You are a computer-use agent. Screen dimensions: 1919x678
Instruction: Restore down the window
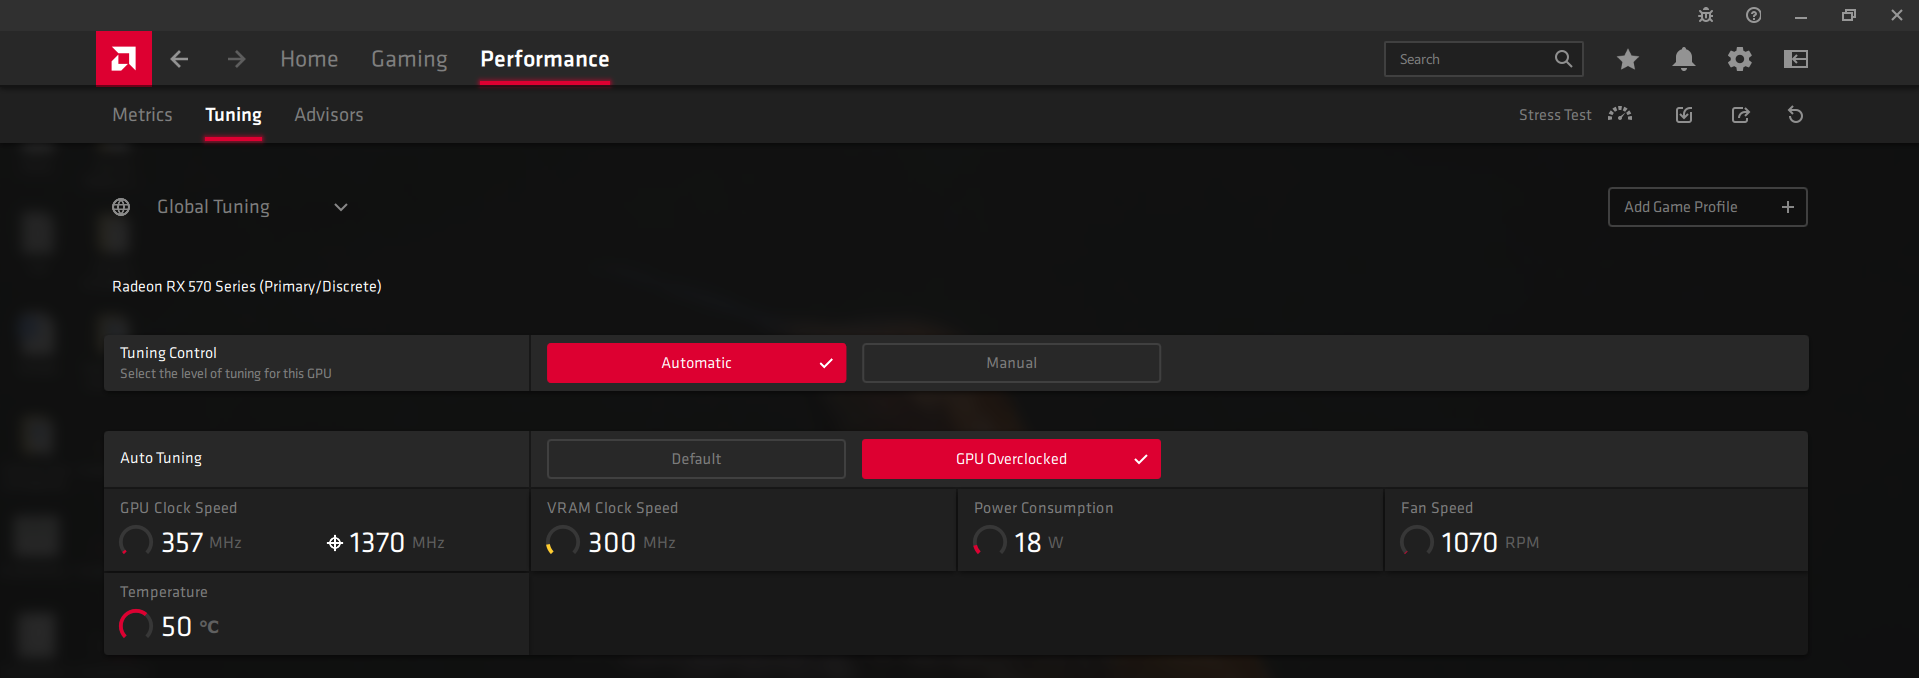[x=1849, y=15]
